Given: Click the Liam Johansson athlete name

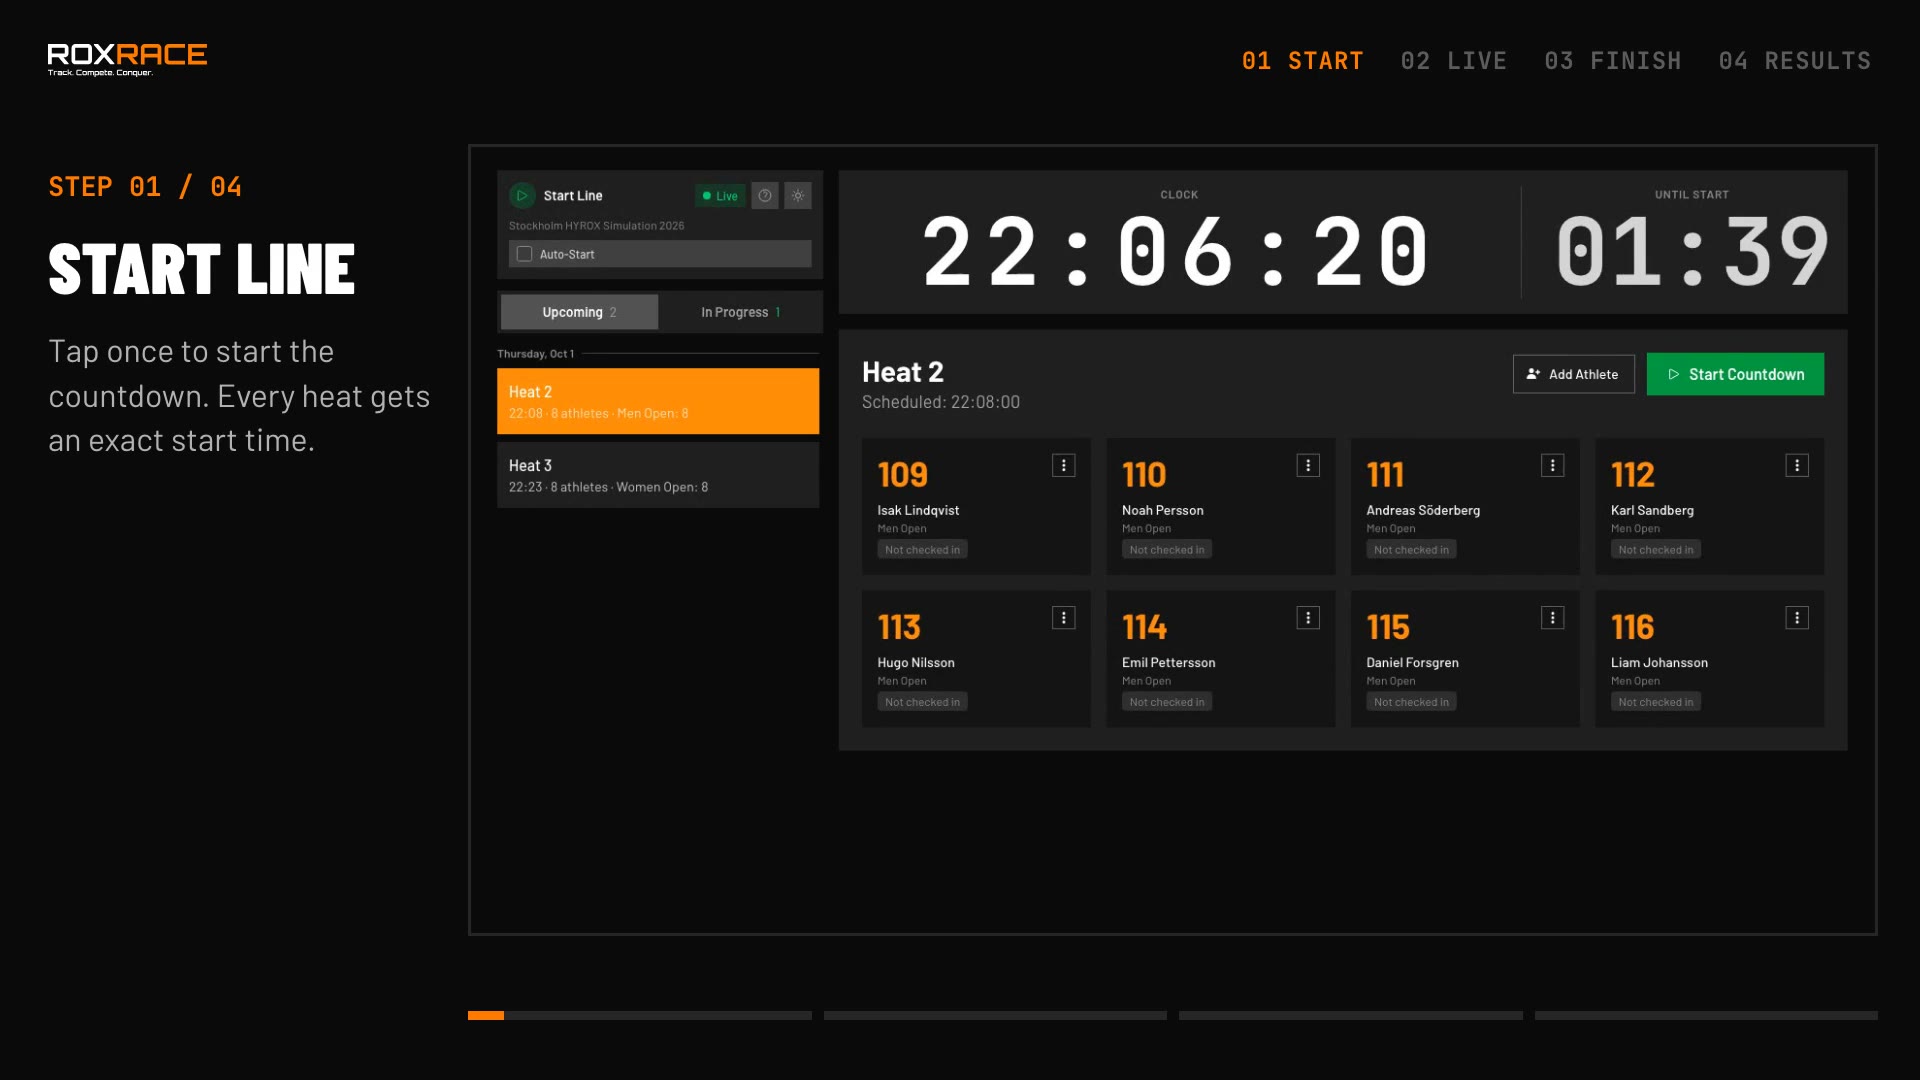Looking at the screenshot, I should 1659,663.
